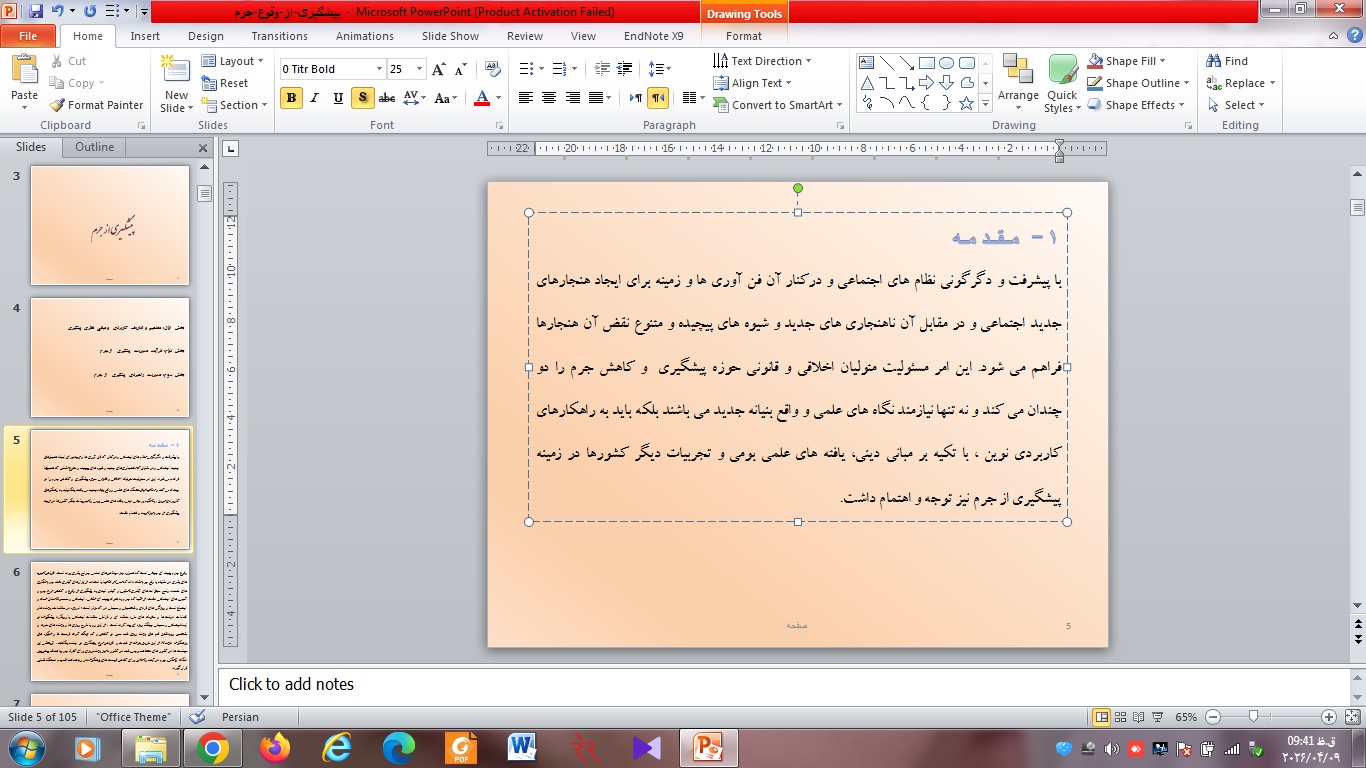Open the Drawing Tools Format tab
The width and height of the screenshot is (1366, 768).
pyautogui.click(x=744, y=36)
